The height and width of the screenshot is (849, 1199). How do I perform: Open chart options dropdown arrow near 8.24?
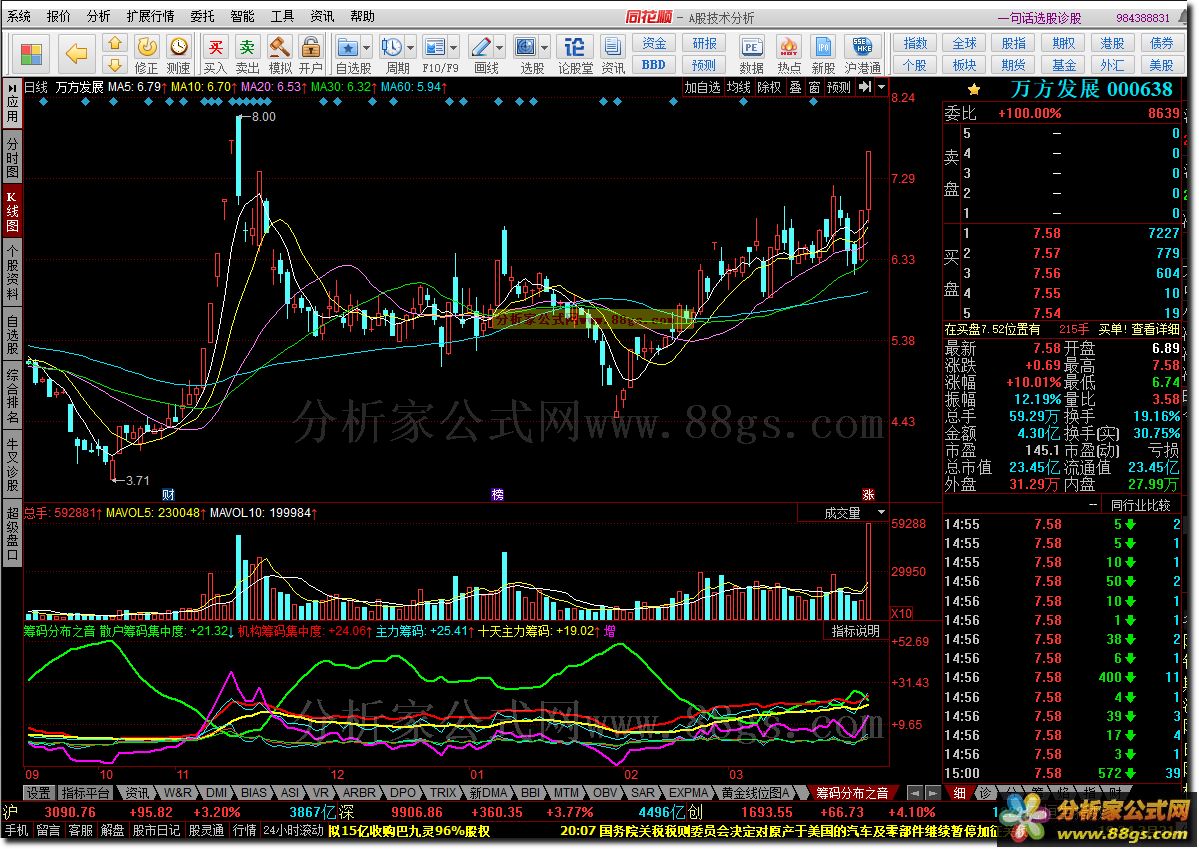(x=882, y=87)
